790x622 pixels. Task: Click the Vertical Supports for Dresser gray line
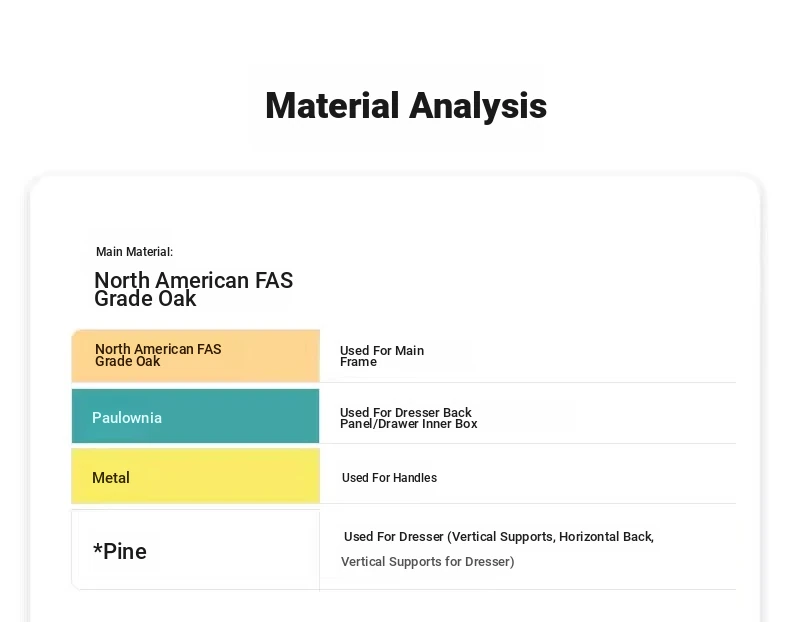tap(428, 562)
